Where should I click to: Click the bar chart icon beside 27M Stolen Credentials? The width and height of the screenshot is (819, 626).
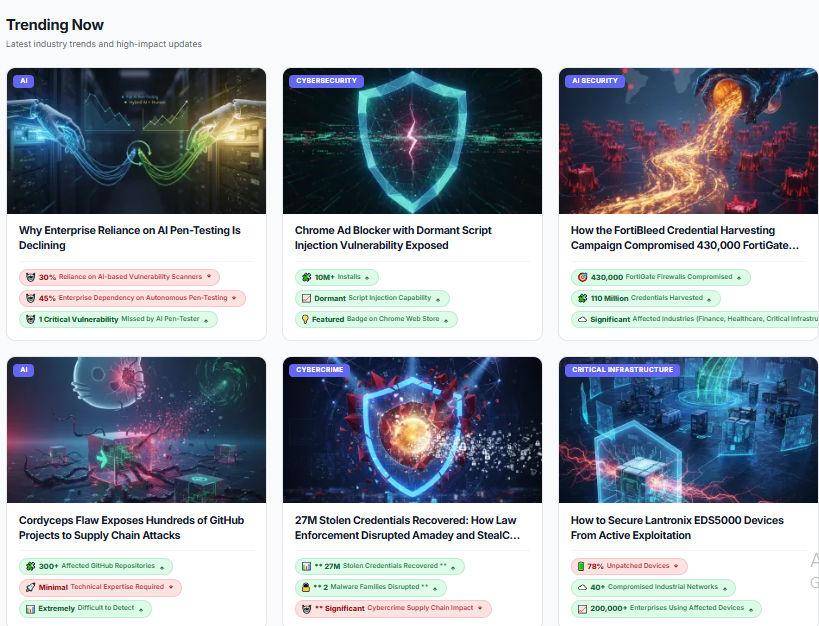[307, 566]
